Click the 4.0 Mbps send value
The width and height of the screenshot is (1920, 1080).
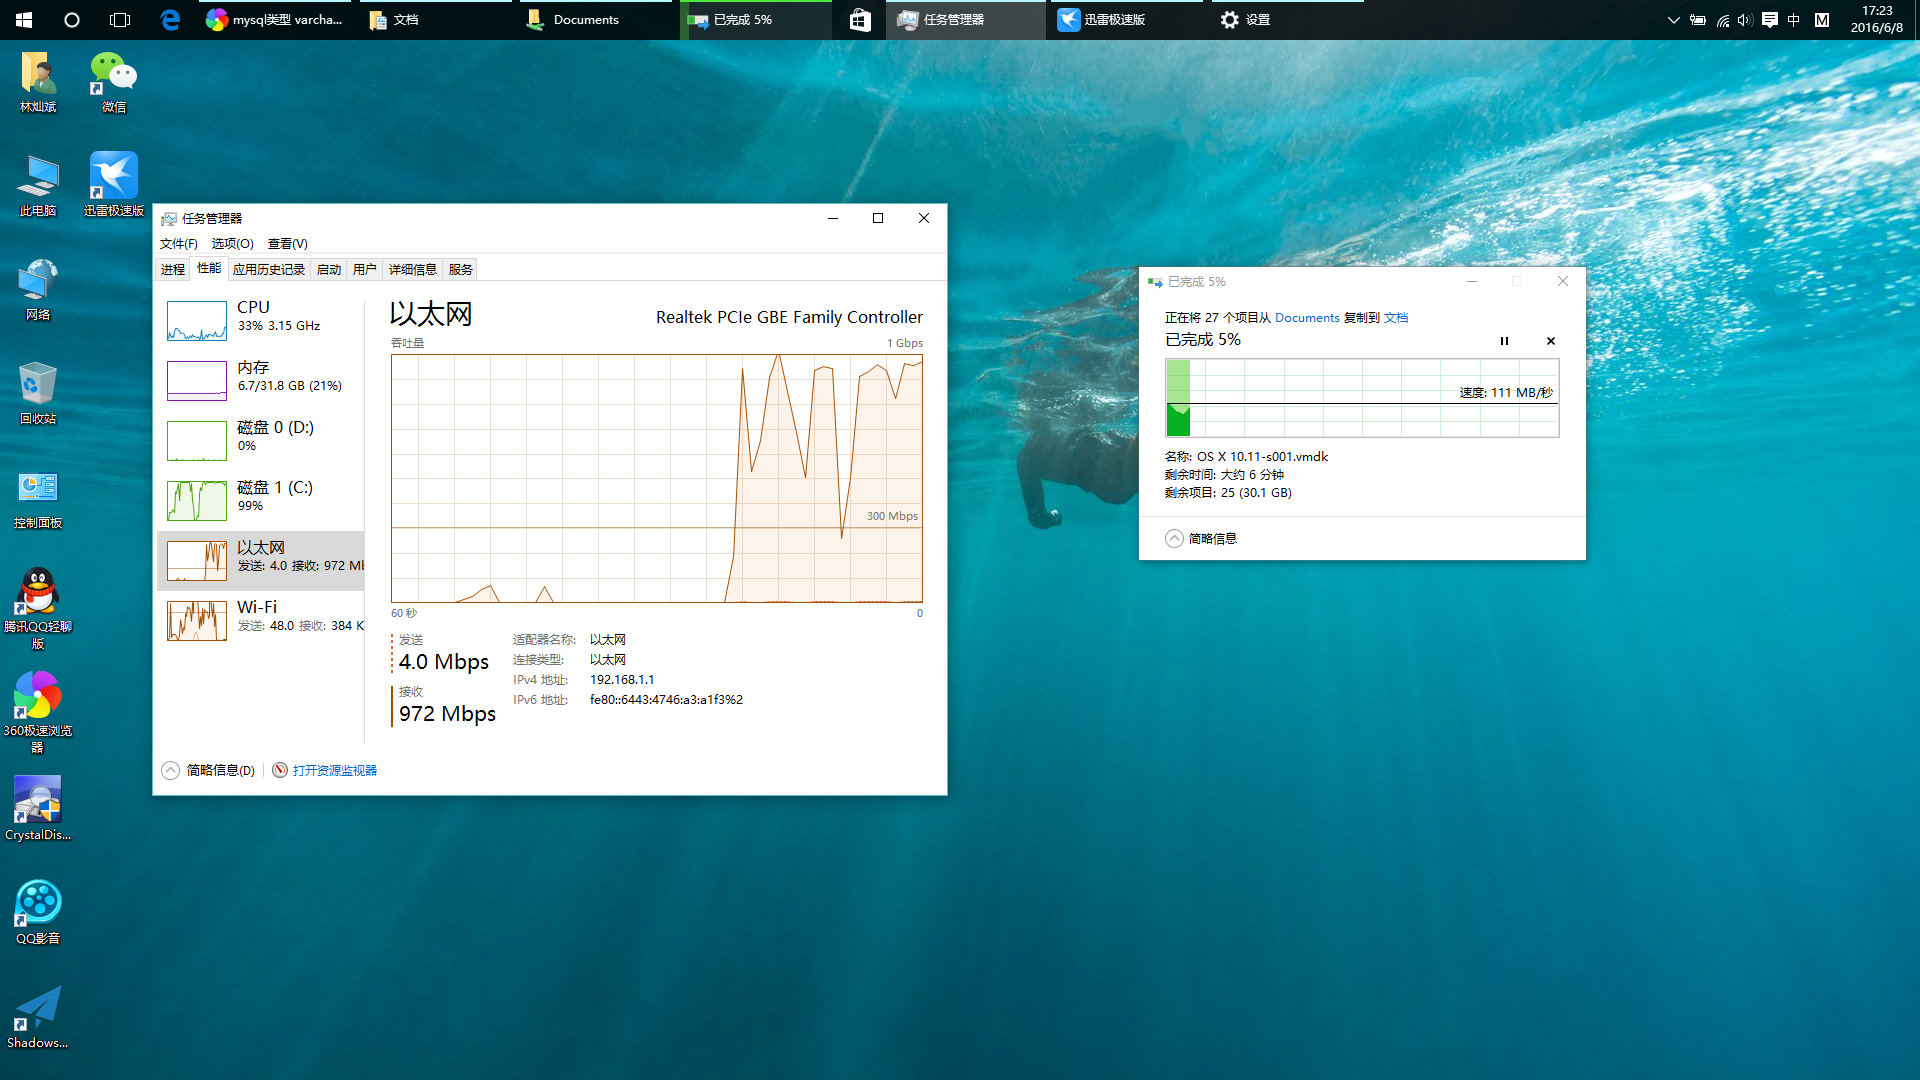tap(444, 662)
